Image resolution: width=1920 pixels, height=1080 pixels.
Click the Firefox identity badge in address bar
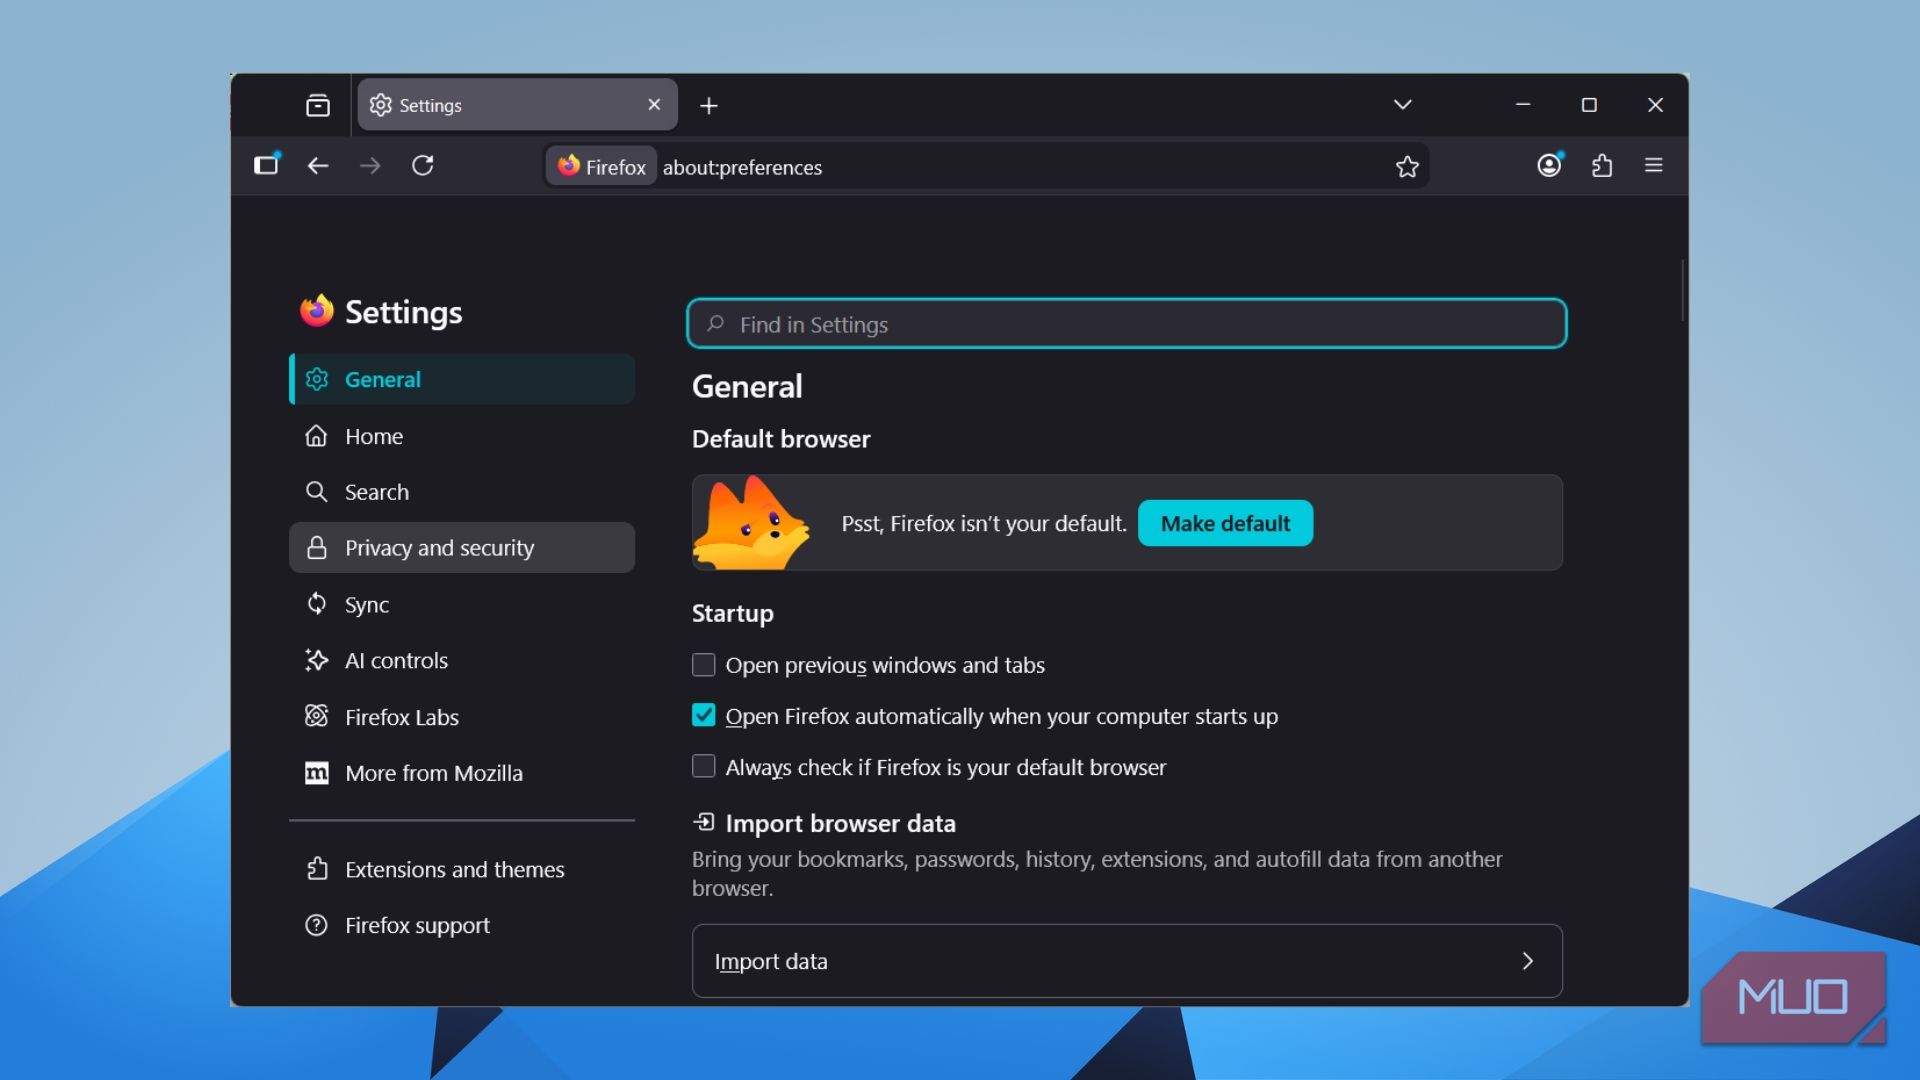click(x=602, y=167)
